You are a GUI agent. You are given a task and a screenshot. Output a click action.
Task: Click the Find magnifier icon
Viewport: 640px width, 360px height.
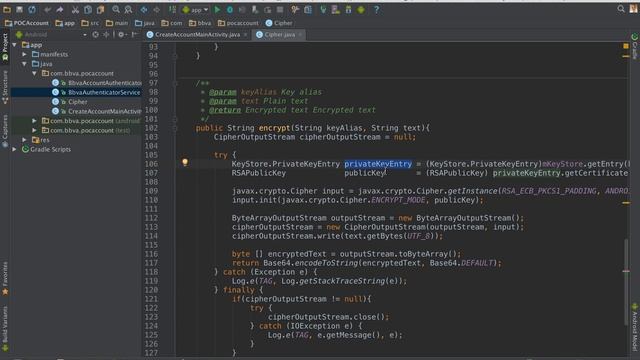(x=116, y=9)
